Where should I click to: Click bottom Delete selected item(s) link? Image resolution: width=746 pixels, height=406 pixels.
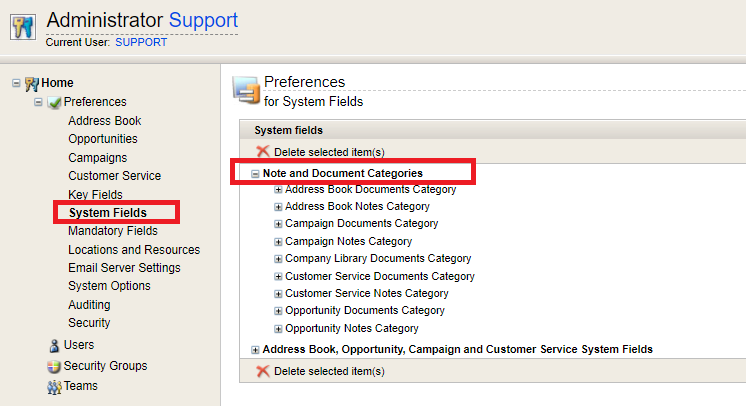[329, 371]
